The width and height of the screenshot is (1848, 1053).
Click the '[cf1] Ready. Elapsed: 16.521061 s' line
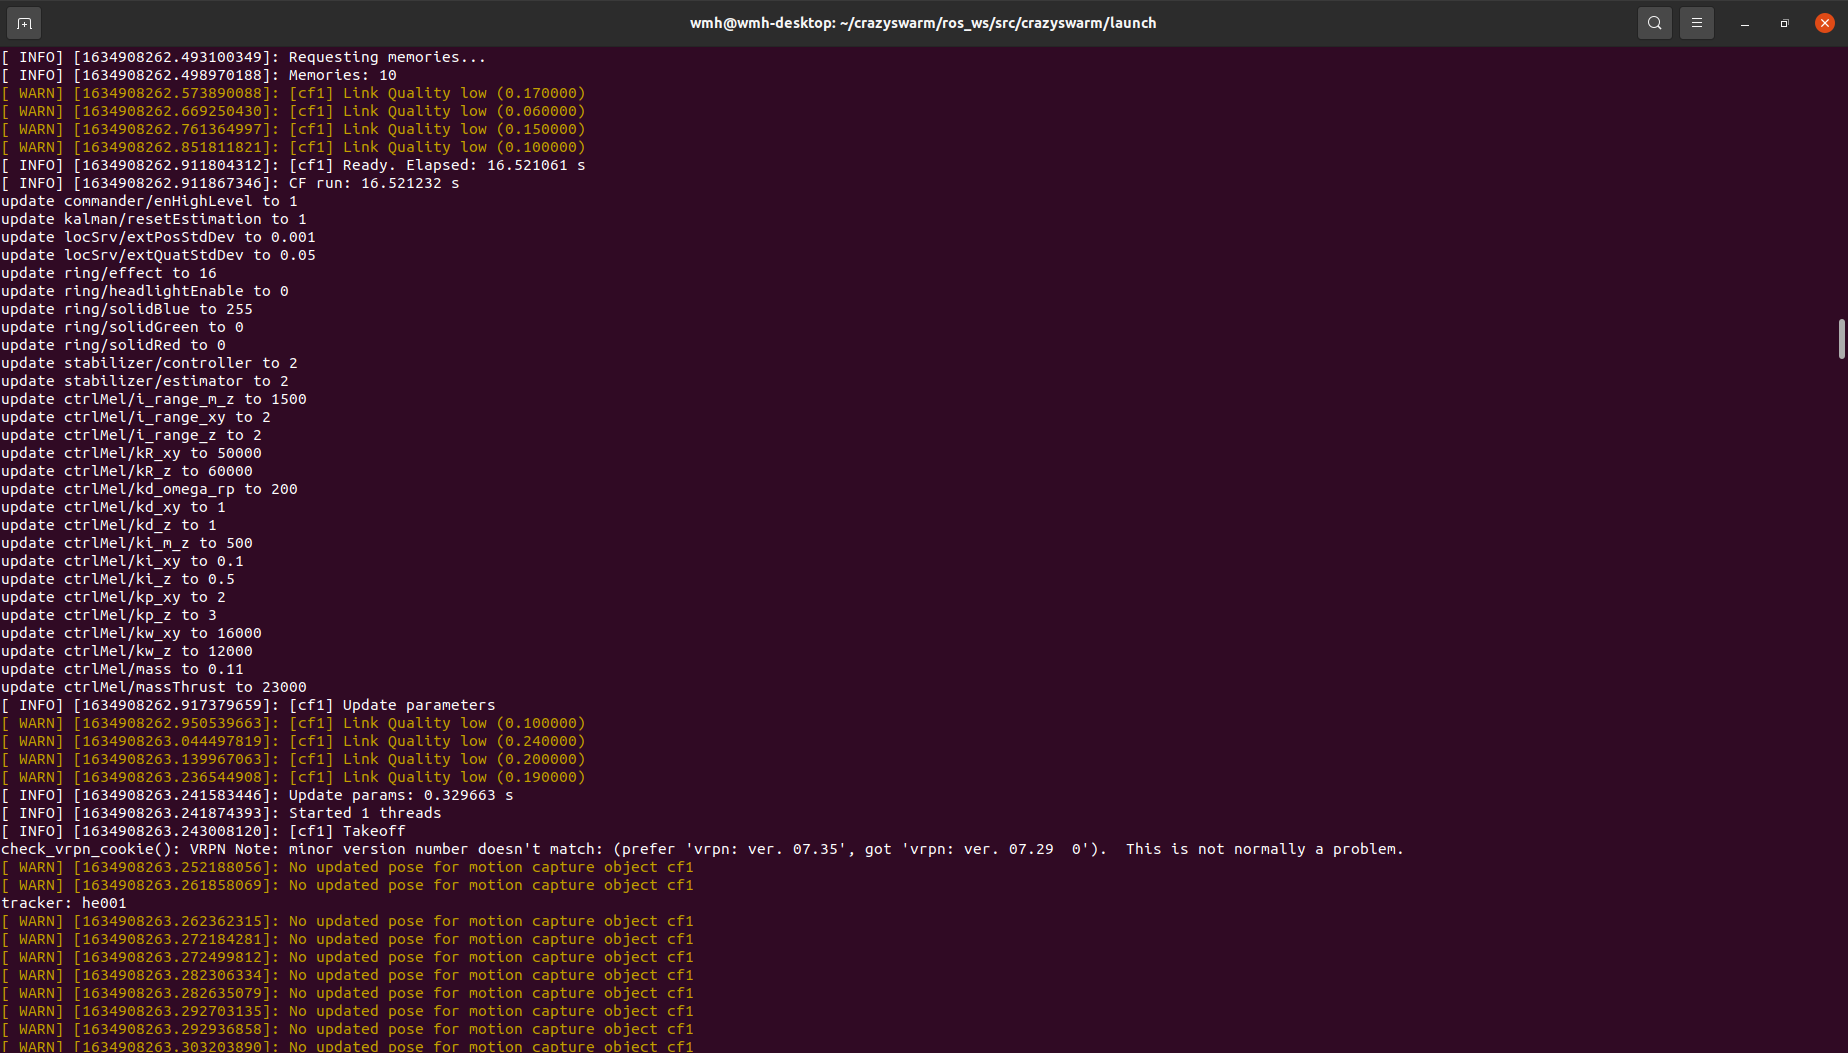[293, 165]
